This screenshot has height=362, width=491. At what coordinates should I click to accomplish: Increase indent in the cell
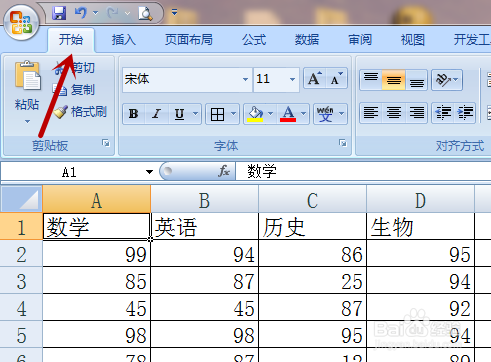(465, 113)
